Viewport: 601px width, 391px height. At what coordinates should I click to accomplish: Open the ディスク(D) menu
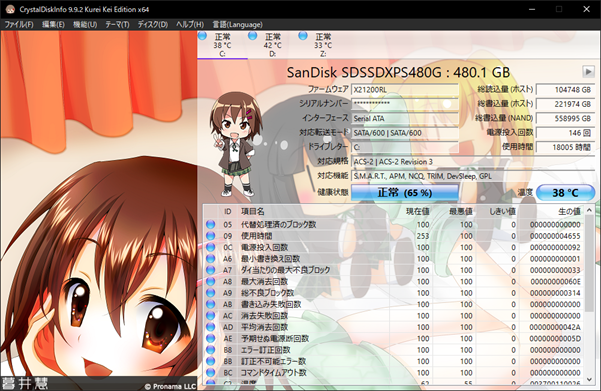[x=153, y=25]
